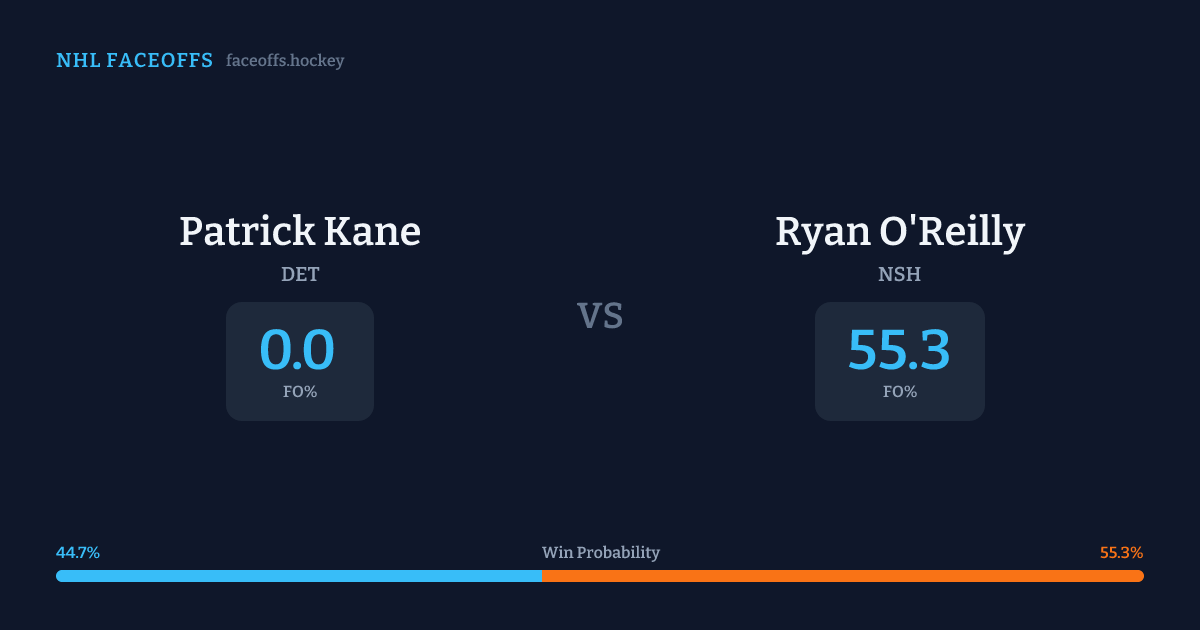Viewport: 1200px width, 630px height.
Task: Click the orange 55.3% probability label
Action: click(x=1121, y=553)
